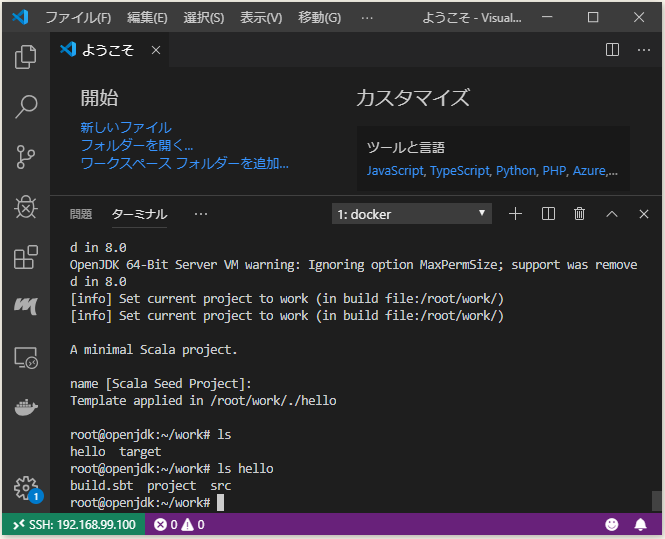Split the editor to the right
The height and width of the screenshot is (539, 665).
coord(612,50)
